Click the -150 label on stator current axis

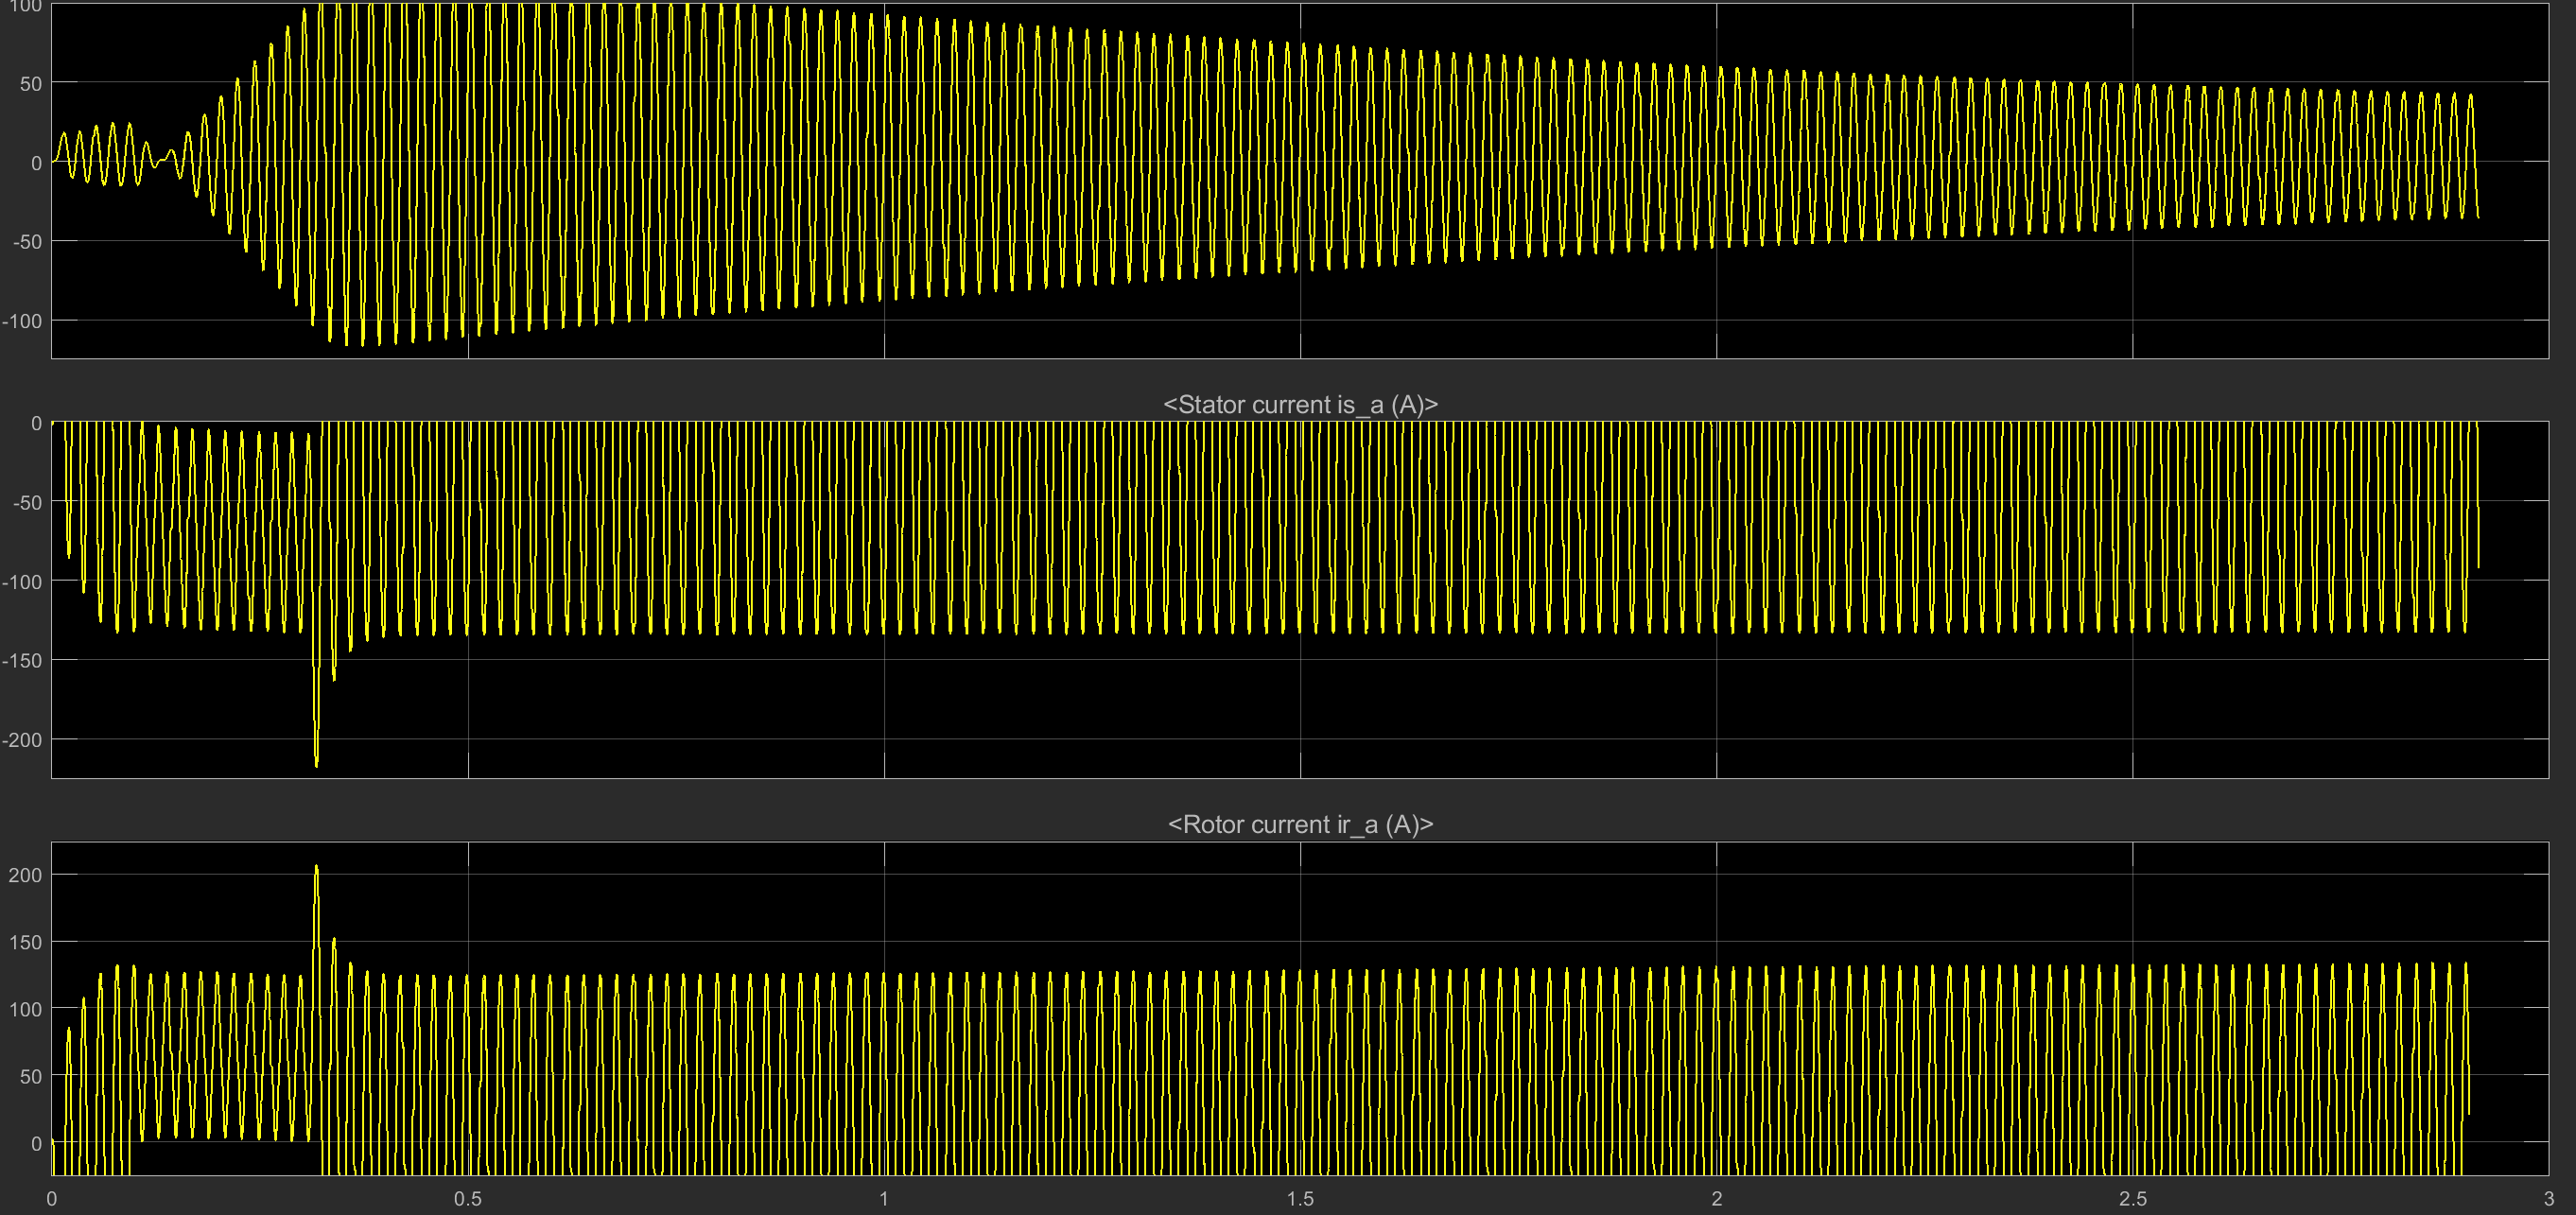pos(22,660)
